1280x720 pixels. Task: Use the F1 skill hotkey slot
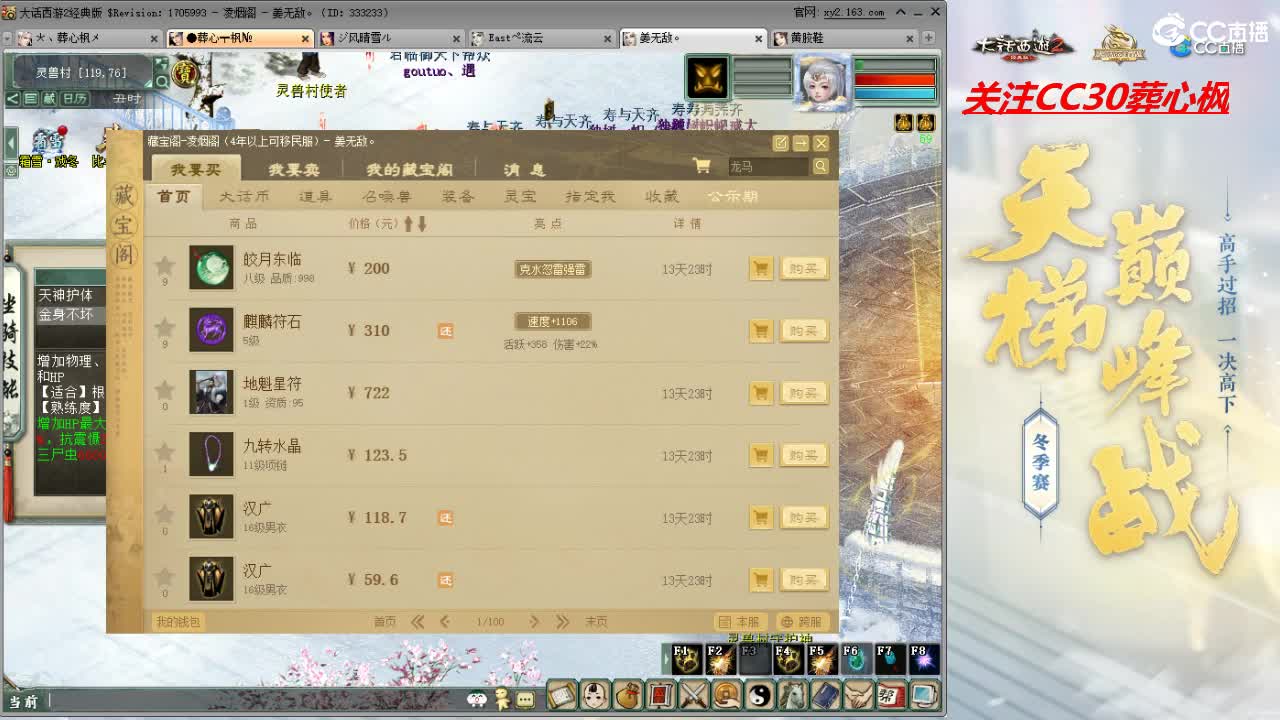click(x=686, y=659)
